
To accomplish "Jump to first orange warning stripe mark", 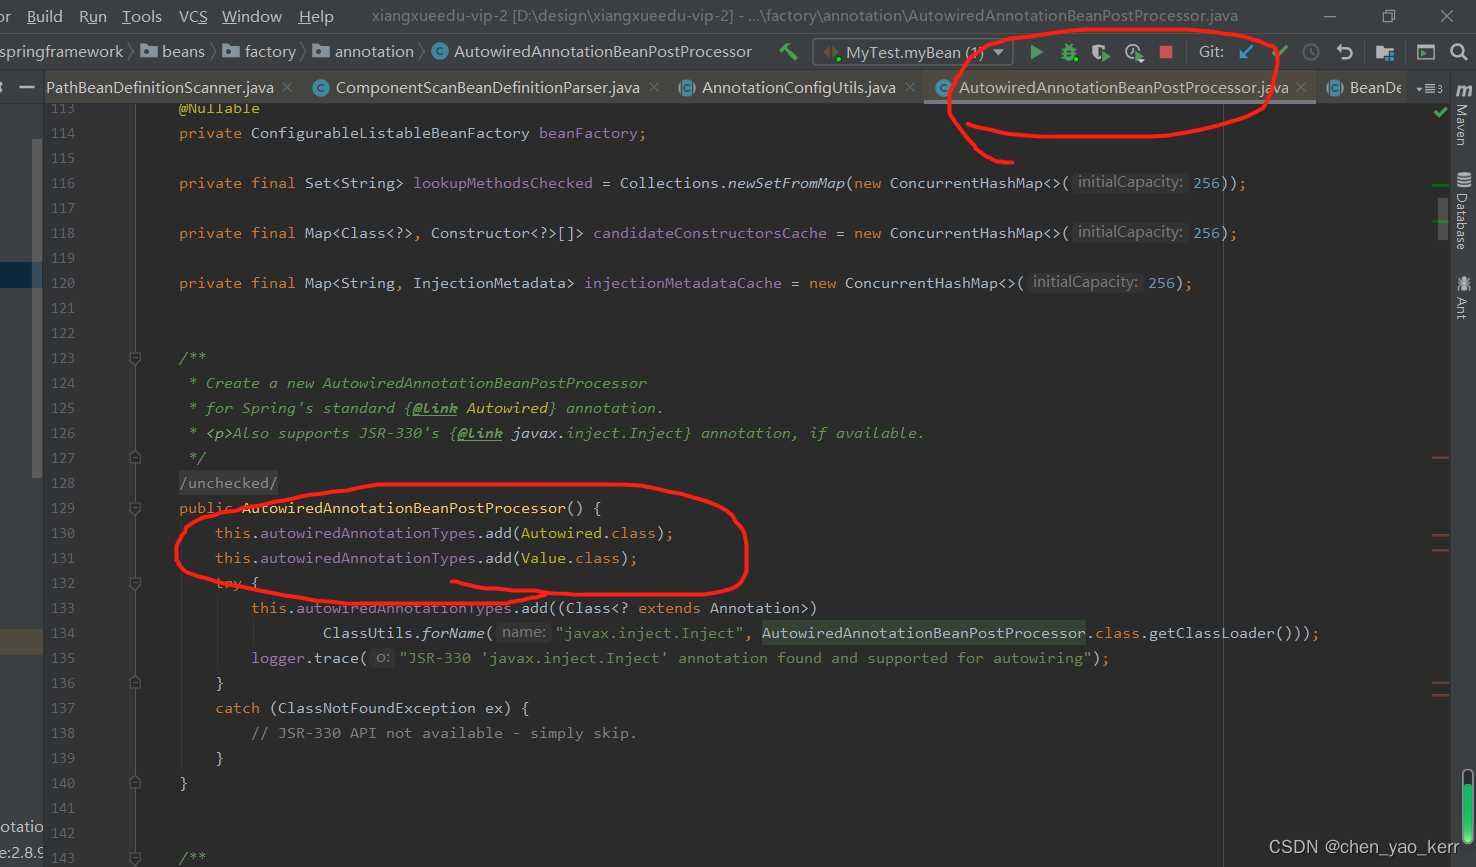I will [1440, 458].
